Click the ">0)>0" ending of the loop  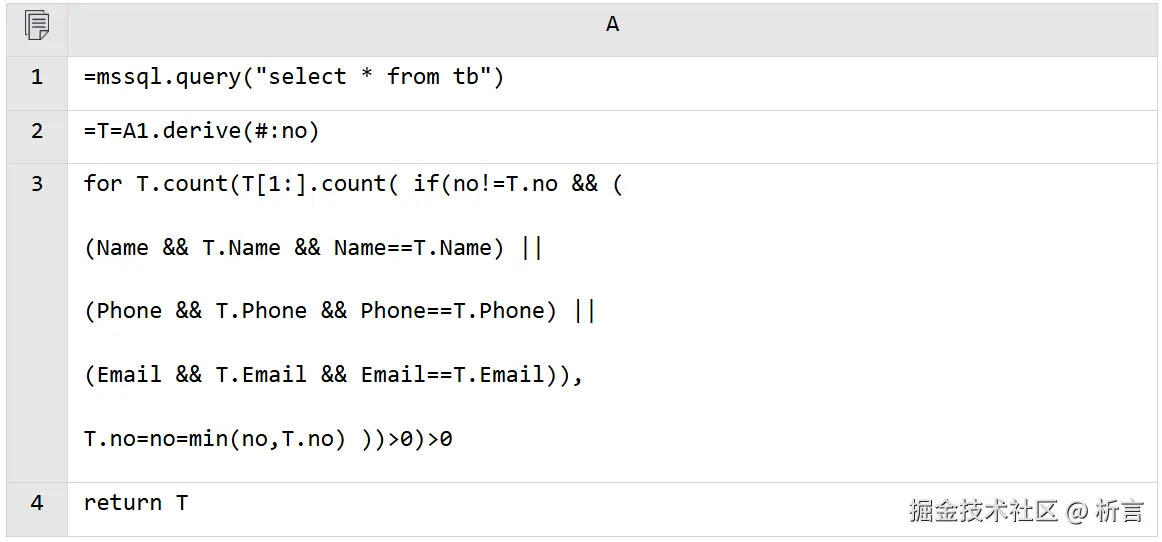(x=419, y=440)
